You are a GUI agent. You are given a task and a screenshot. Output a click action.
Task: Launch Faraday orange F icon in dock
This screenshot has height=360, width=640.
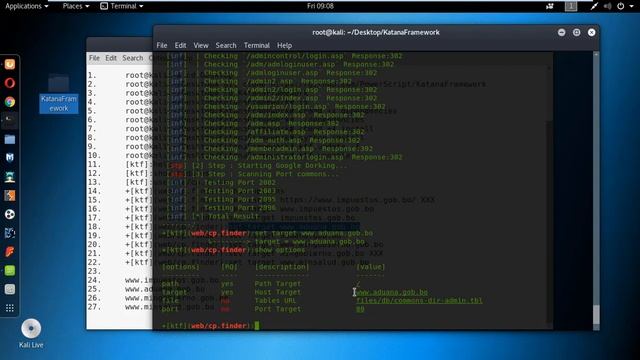[x=10, y=251]
